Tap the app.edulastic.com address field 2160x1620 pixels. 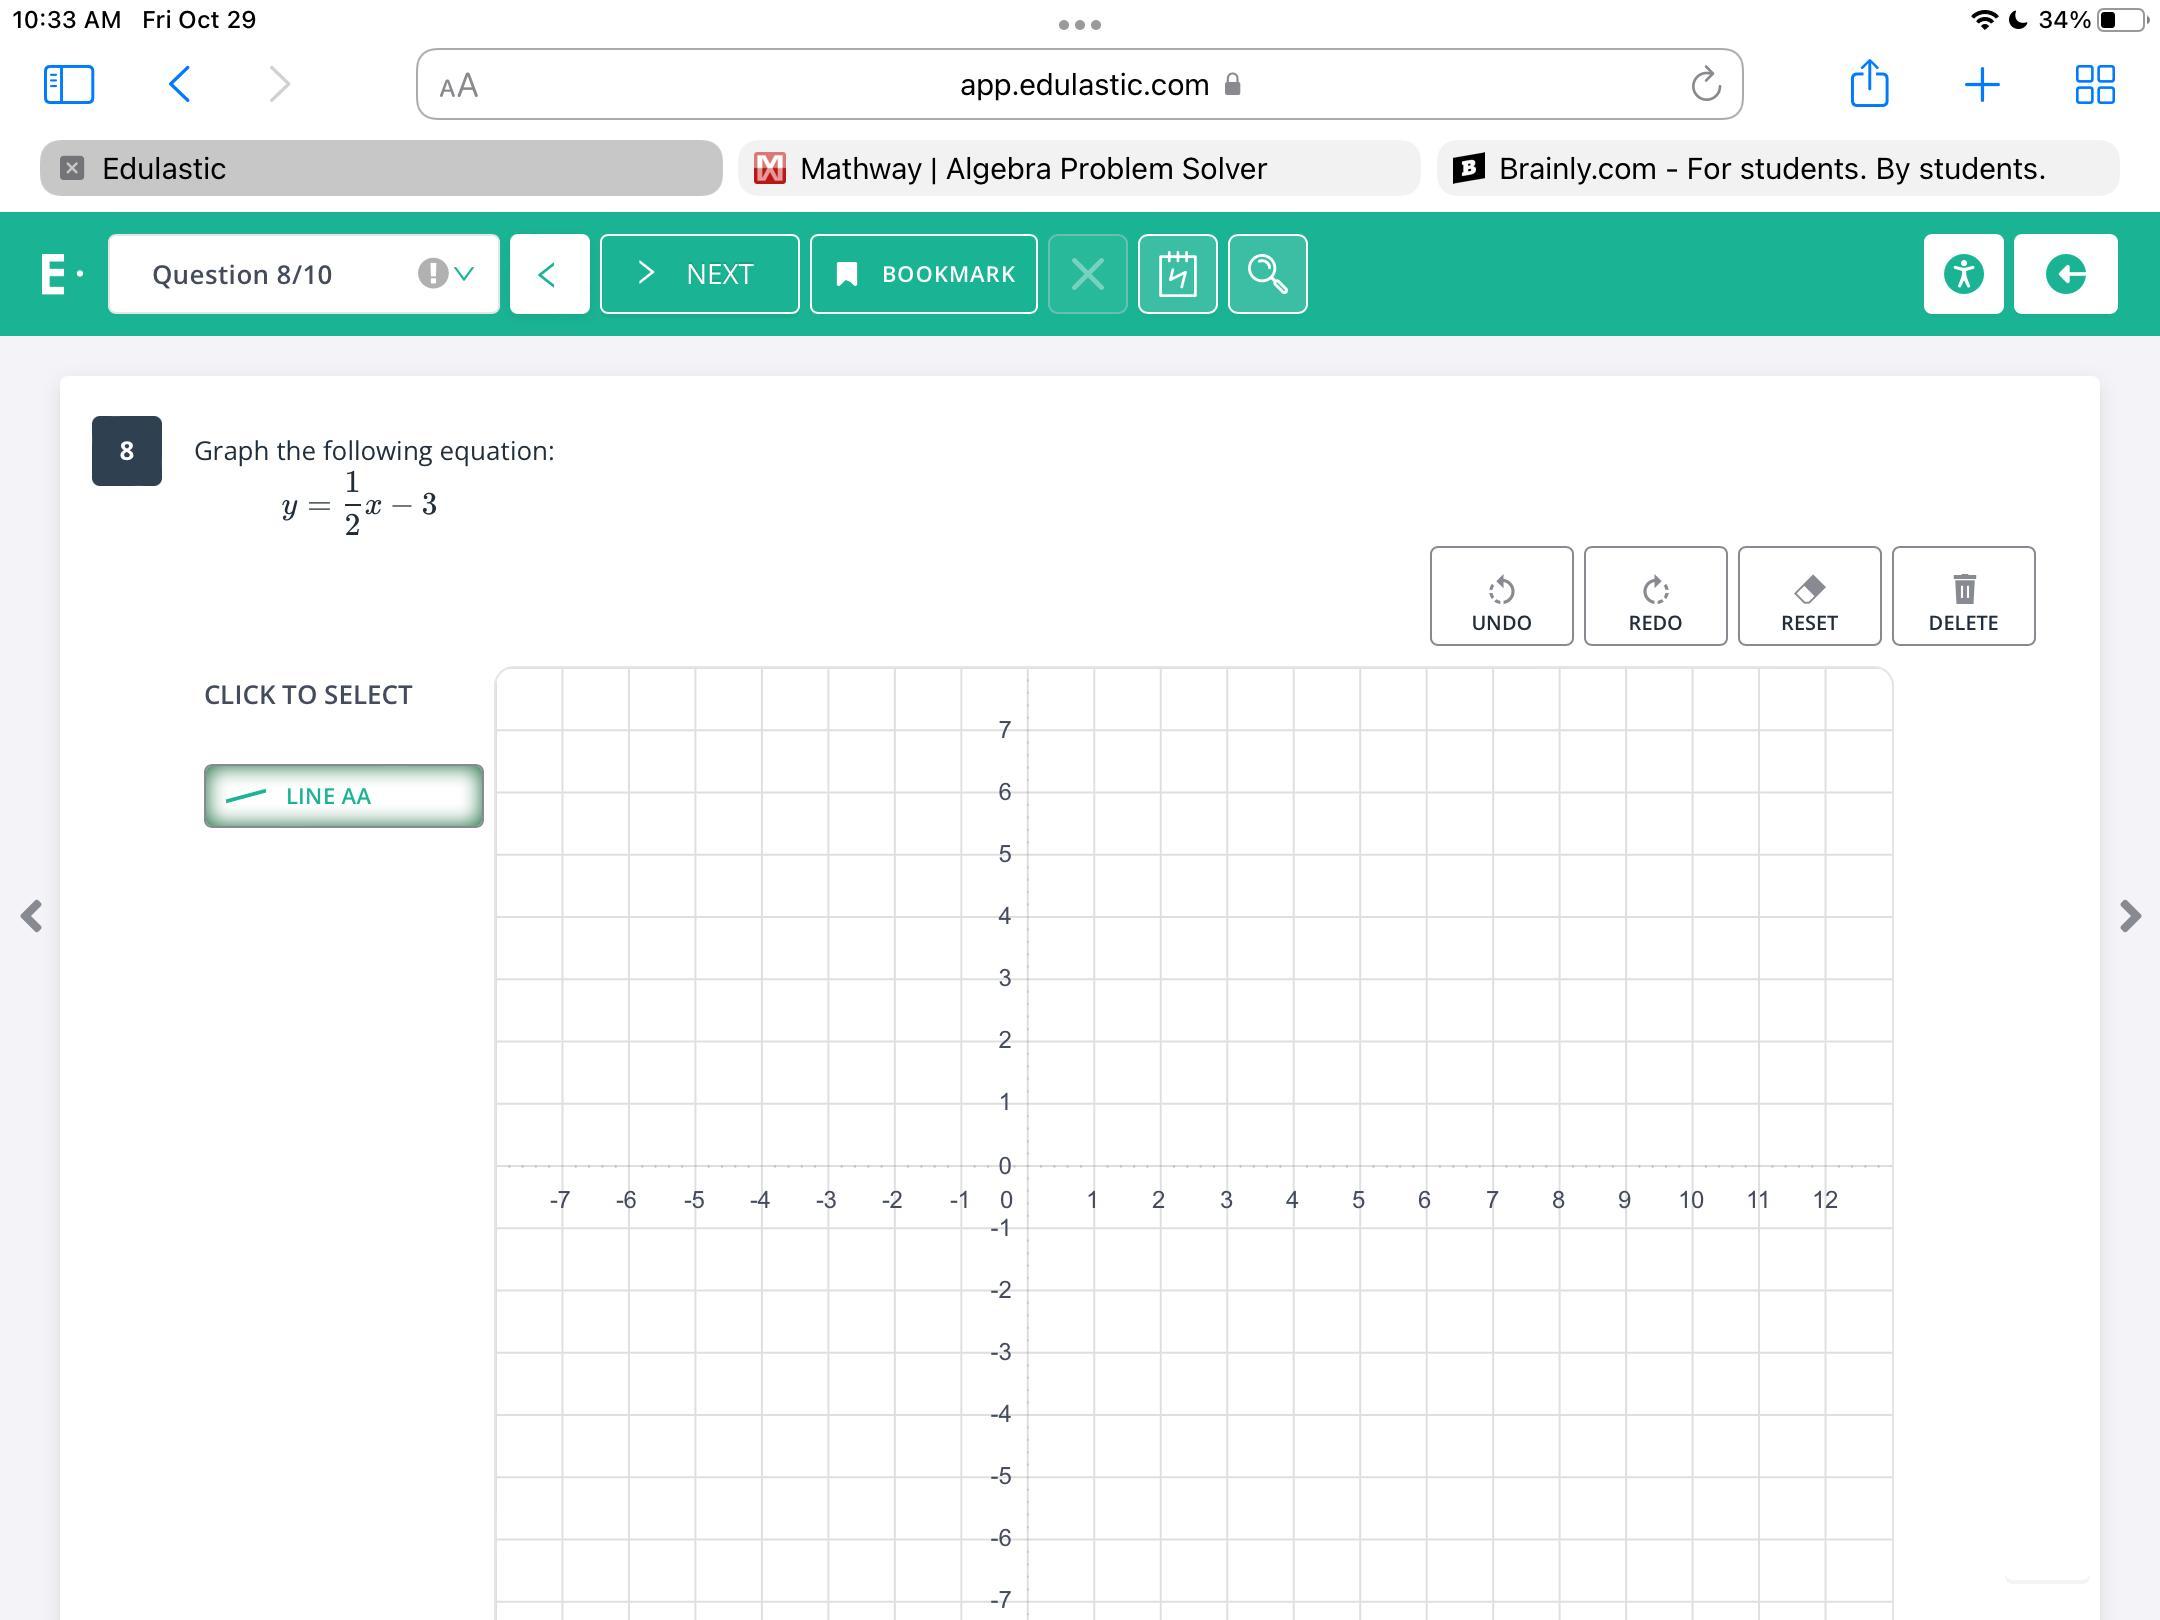(x=1084, y=85)
